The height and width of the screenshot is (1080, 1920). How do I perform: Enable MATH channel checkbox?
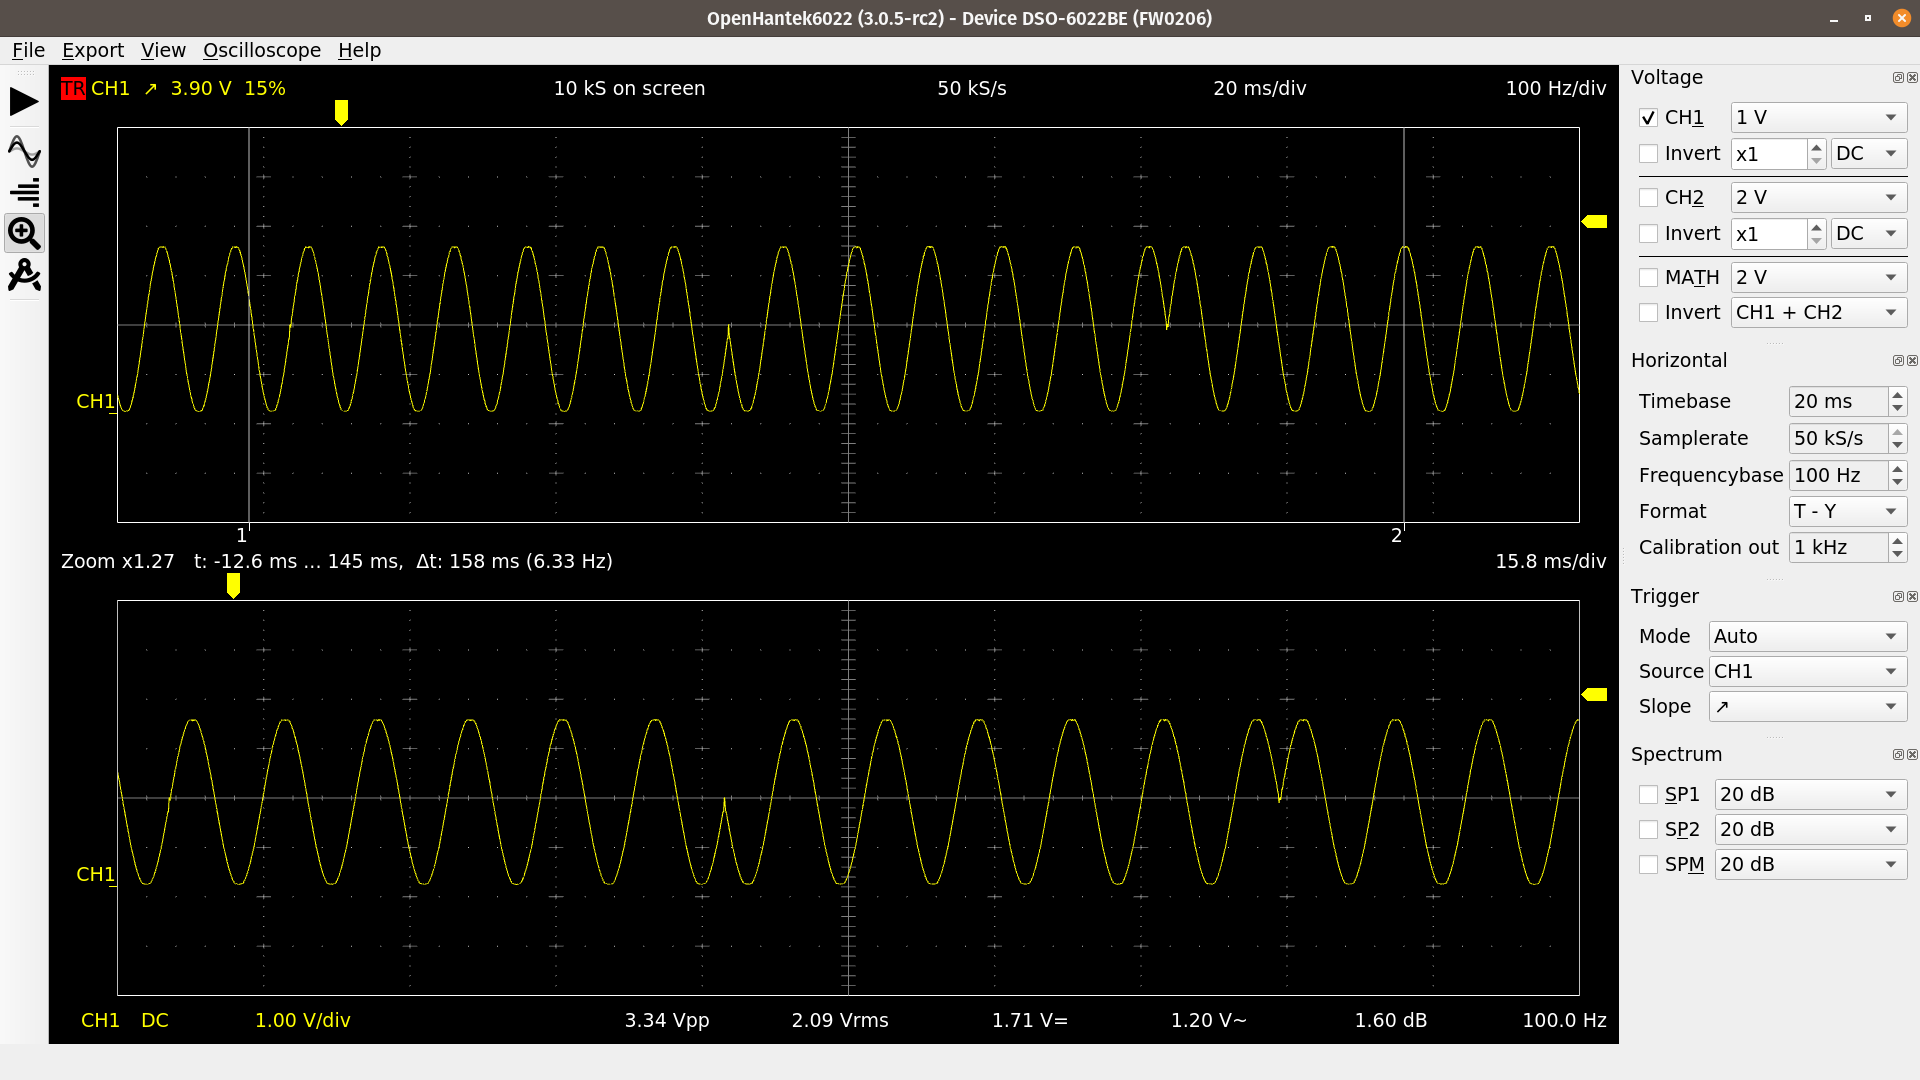coord(1647,277)
